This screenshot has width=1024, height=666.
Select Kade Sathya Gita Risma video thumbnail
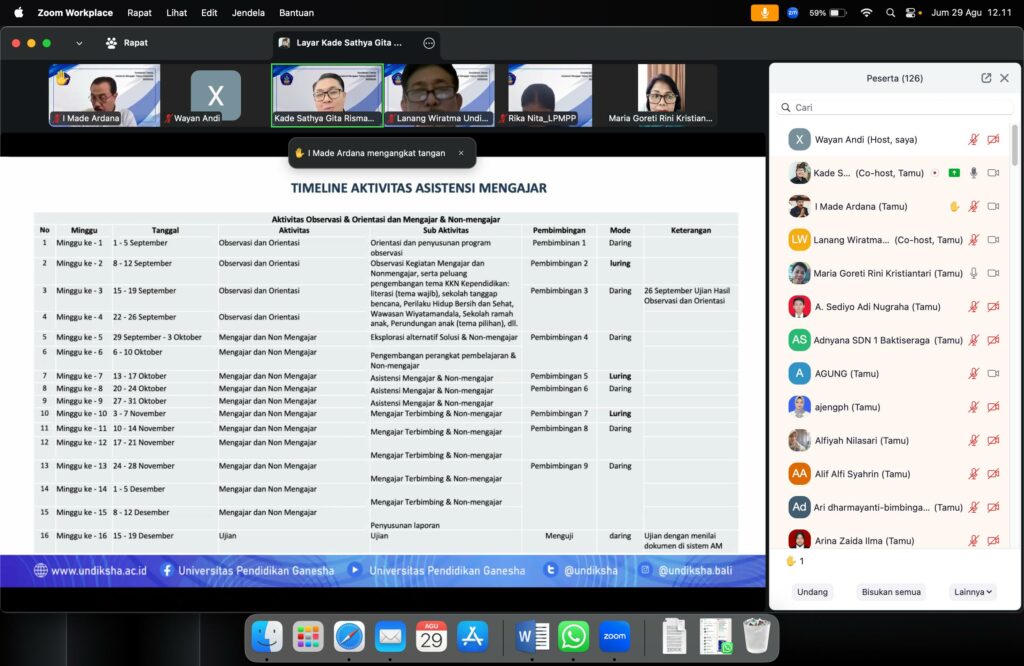[327, 95]
